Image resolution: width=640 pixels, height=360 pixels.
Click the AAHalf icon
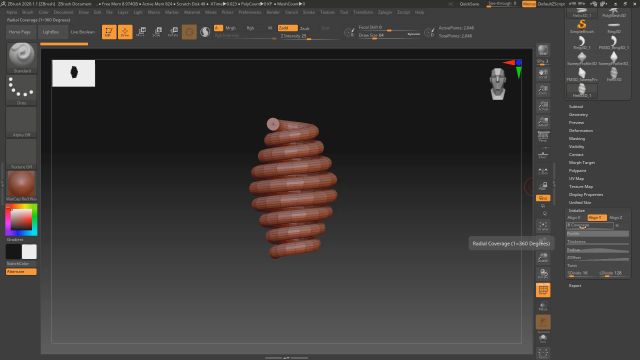[x=543, y=121]
